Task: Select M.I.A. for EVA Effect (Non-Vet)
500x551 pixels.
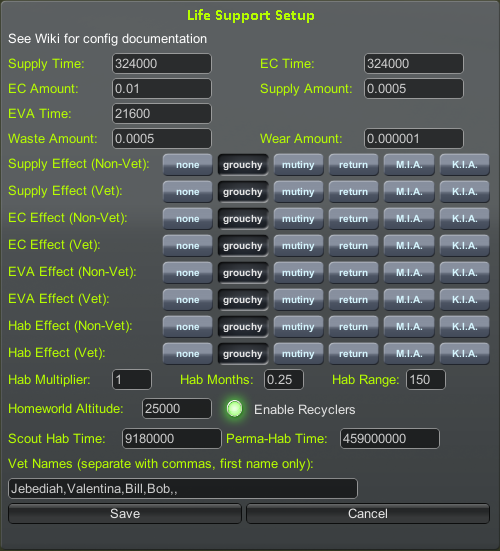Action: tap(409, 272)
